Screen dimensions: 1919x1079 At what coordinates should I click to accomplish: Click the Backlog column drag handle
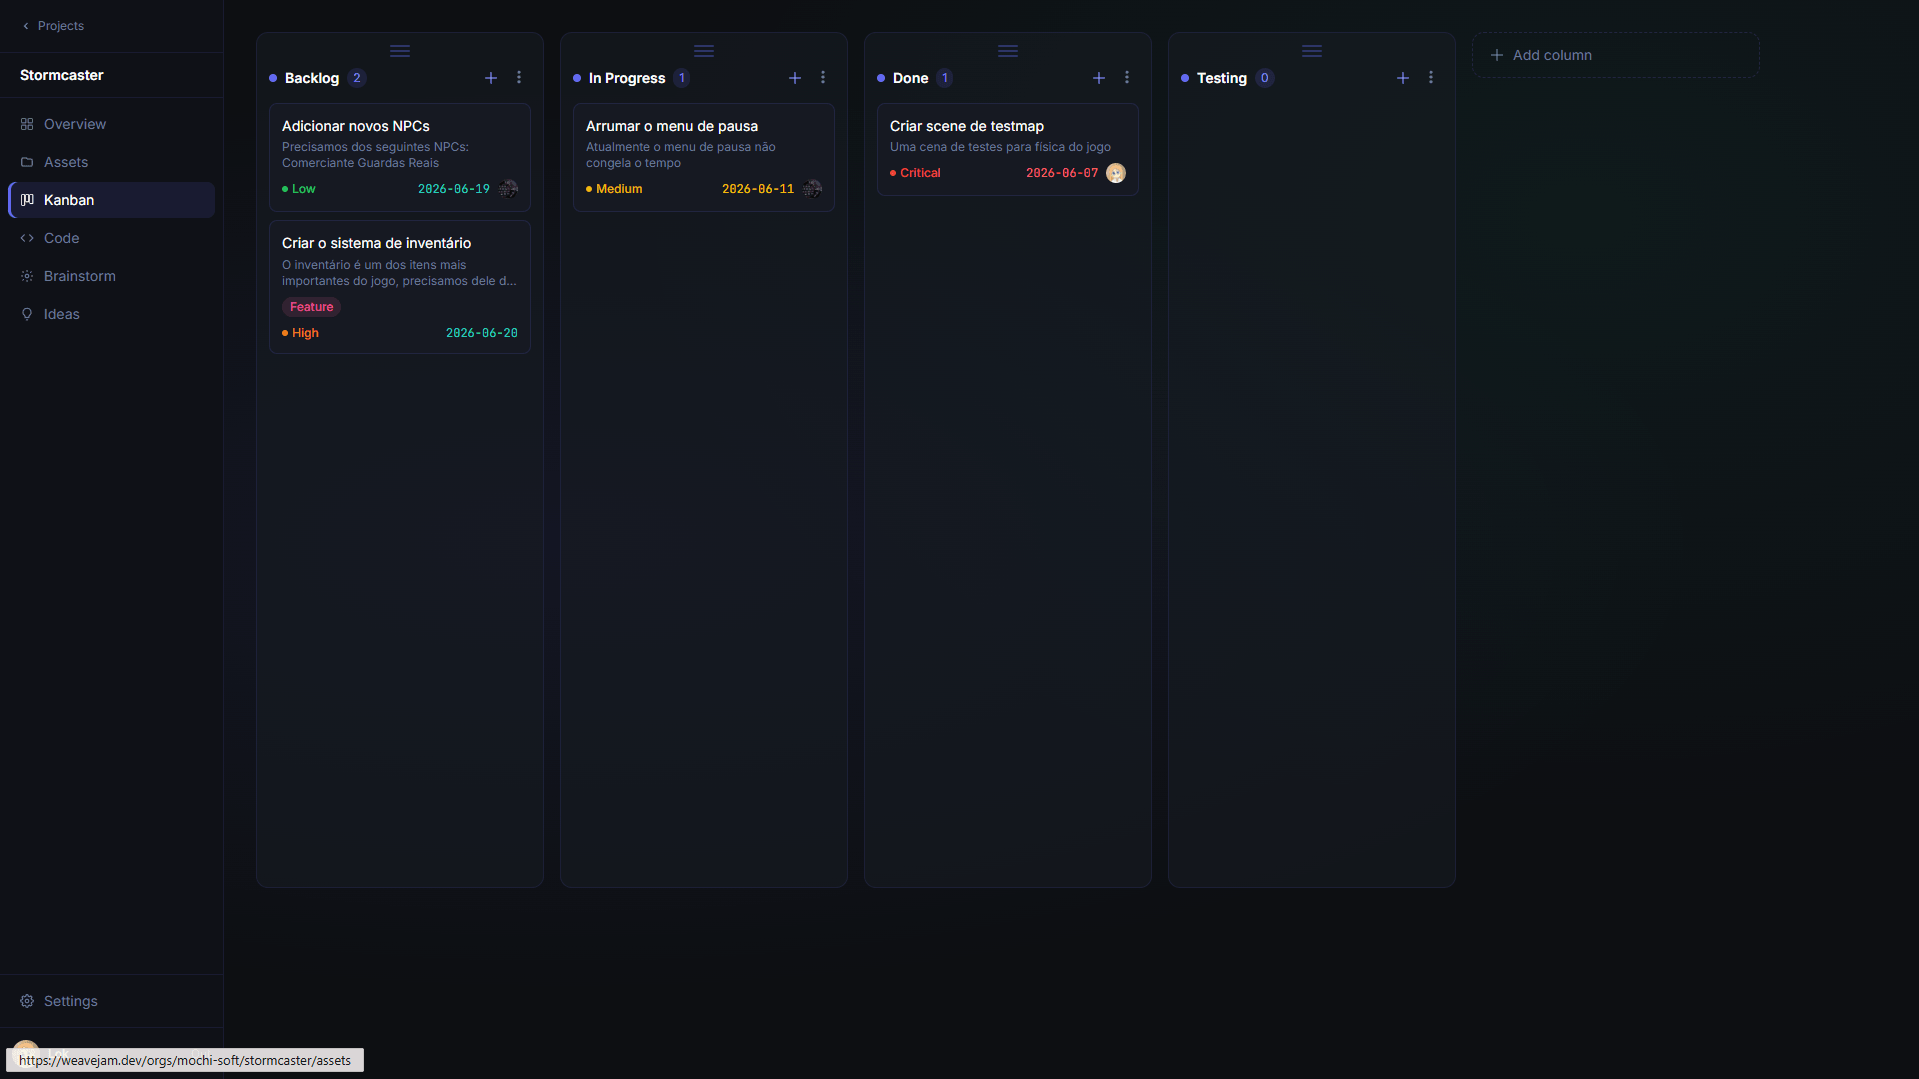[x=400, y=51]
